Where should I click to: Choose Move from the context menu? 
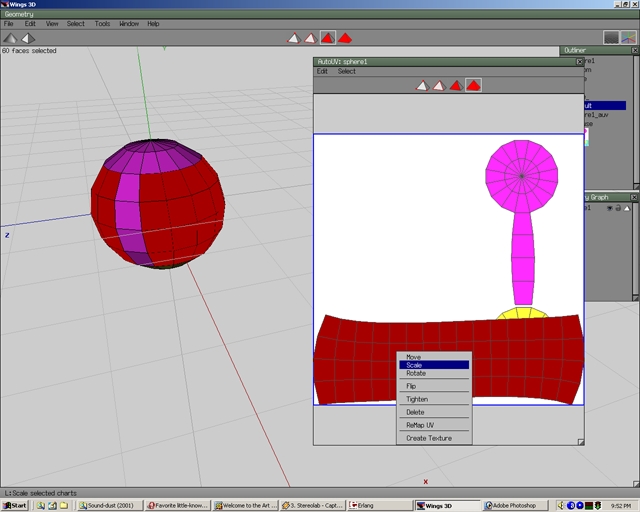(x=434, y=357)
